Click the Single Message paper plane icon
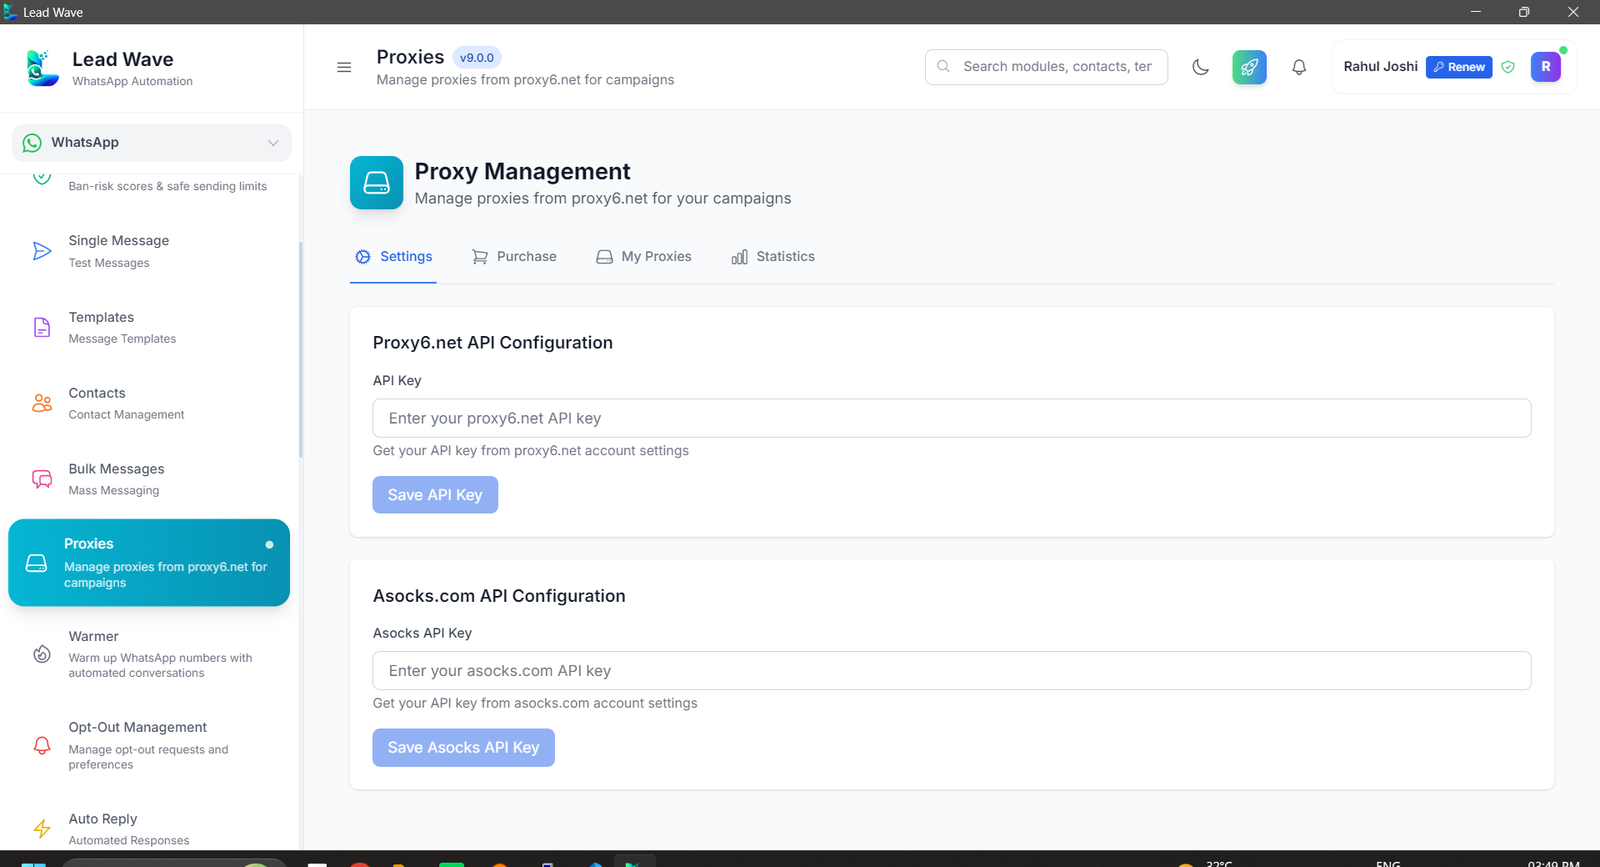This screenshot has height=867, width=1600. 42,251
